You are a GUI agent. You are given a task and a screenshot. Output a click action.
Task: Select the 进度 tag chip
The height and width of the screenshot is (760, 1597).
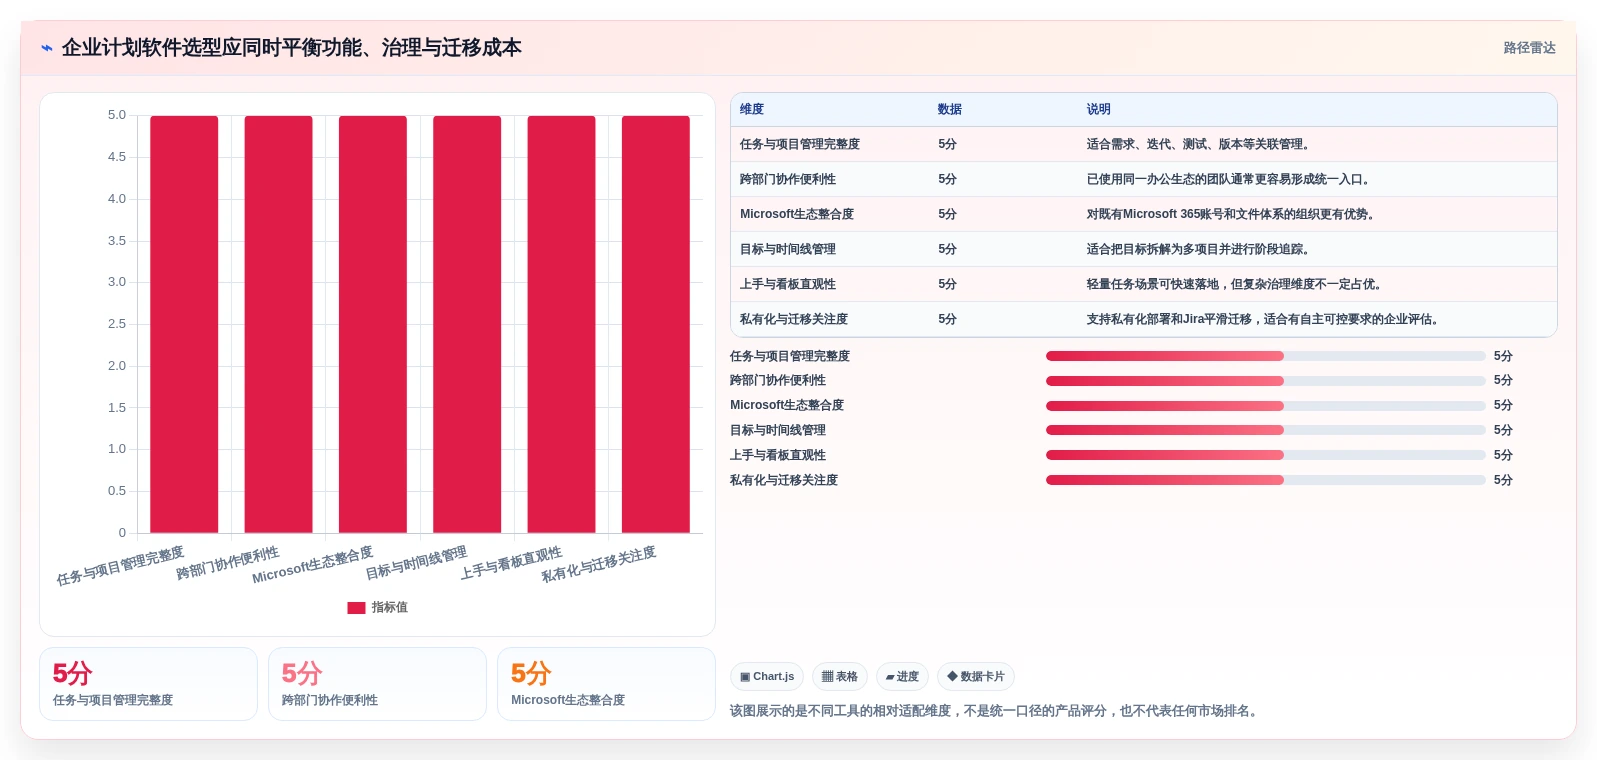pos(902,677)
